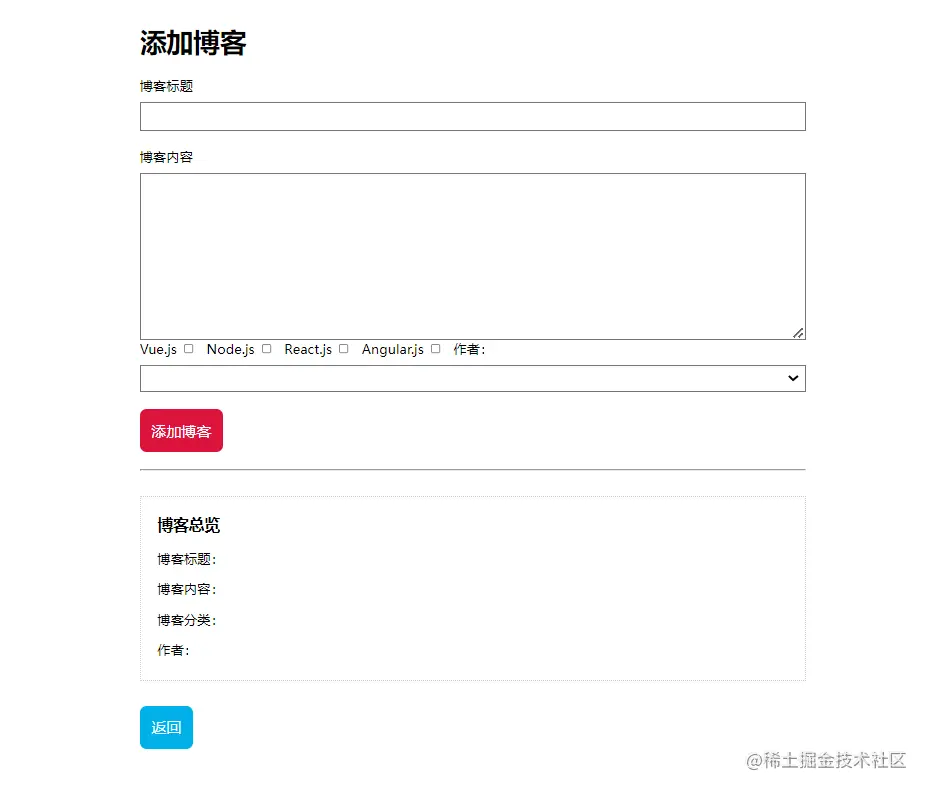Click the textarea resize handle
929x793 pixels.
[x=799, y=331]
